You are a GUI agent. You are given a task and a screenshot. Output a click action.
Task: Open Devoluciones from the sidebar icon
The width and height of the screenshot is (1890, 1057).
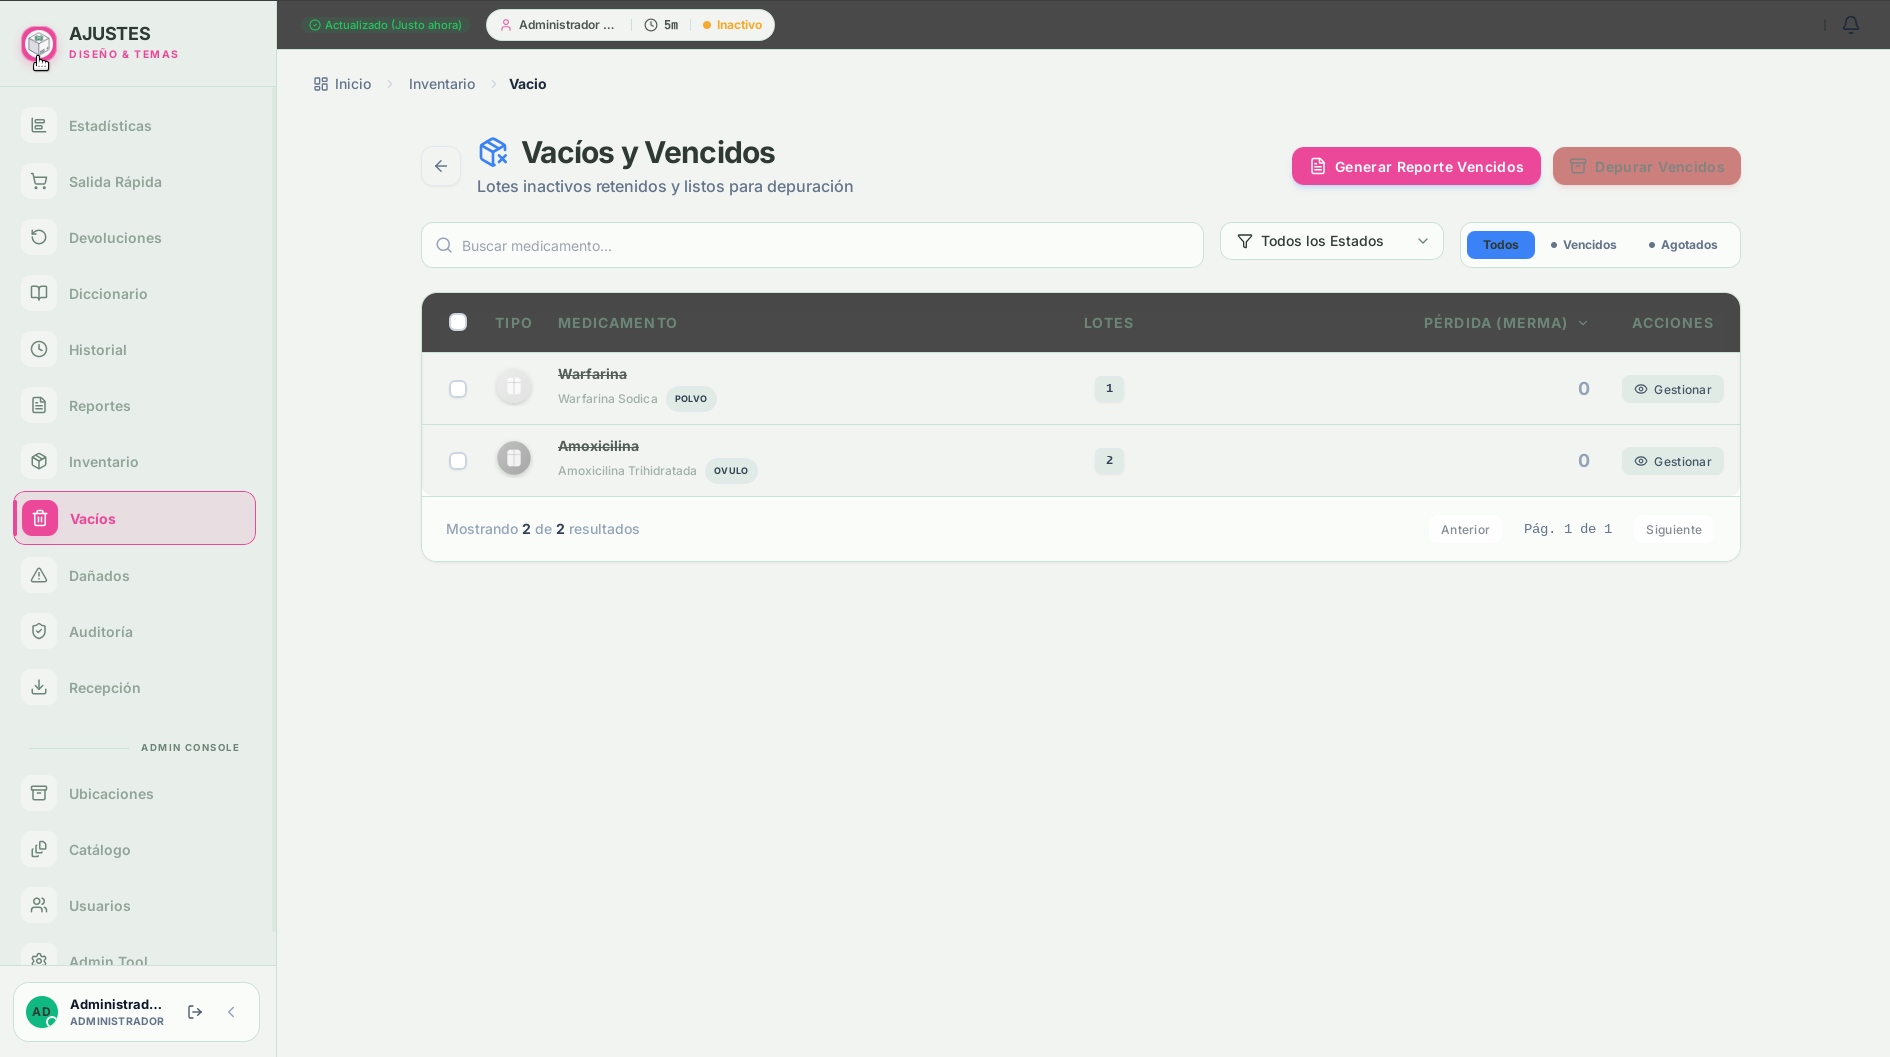click(x=39, y=237)
